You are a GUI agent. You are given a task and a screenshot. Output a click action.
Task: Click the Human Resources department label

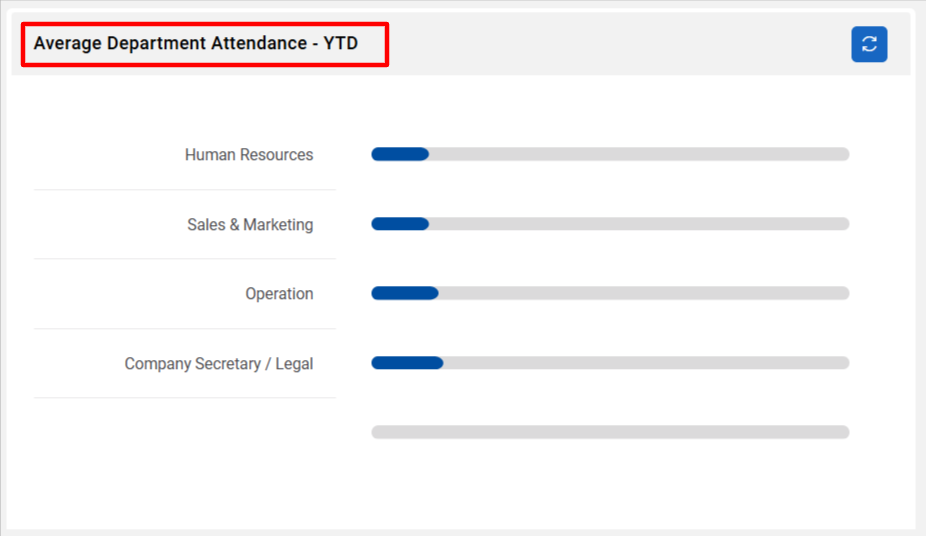pyautogui.click(x=249, y=155)
